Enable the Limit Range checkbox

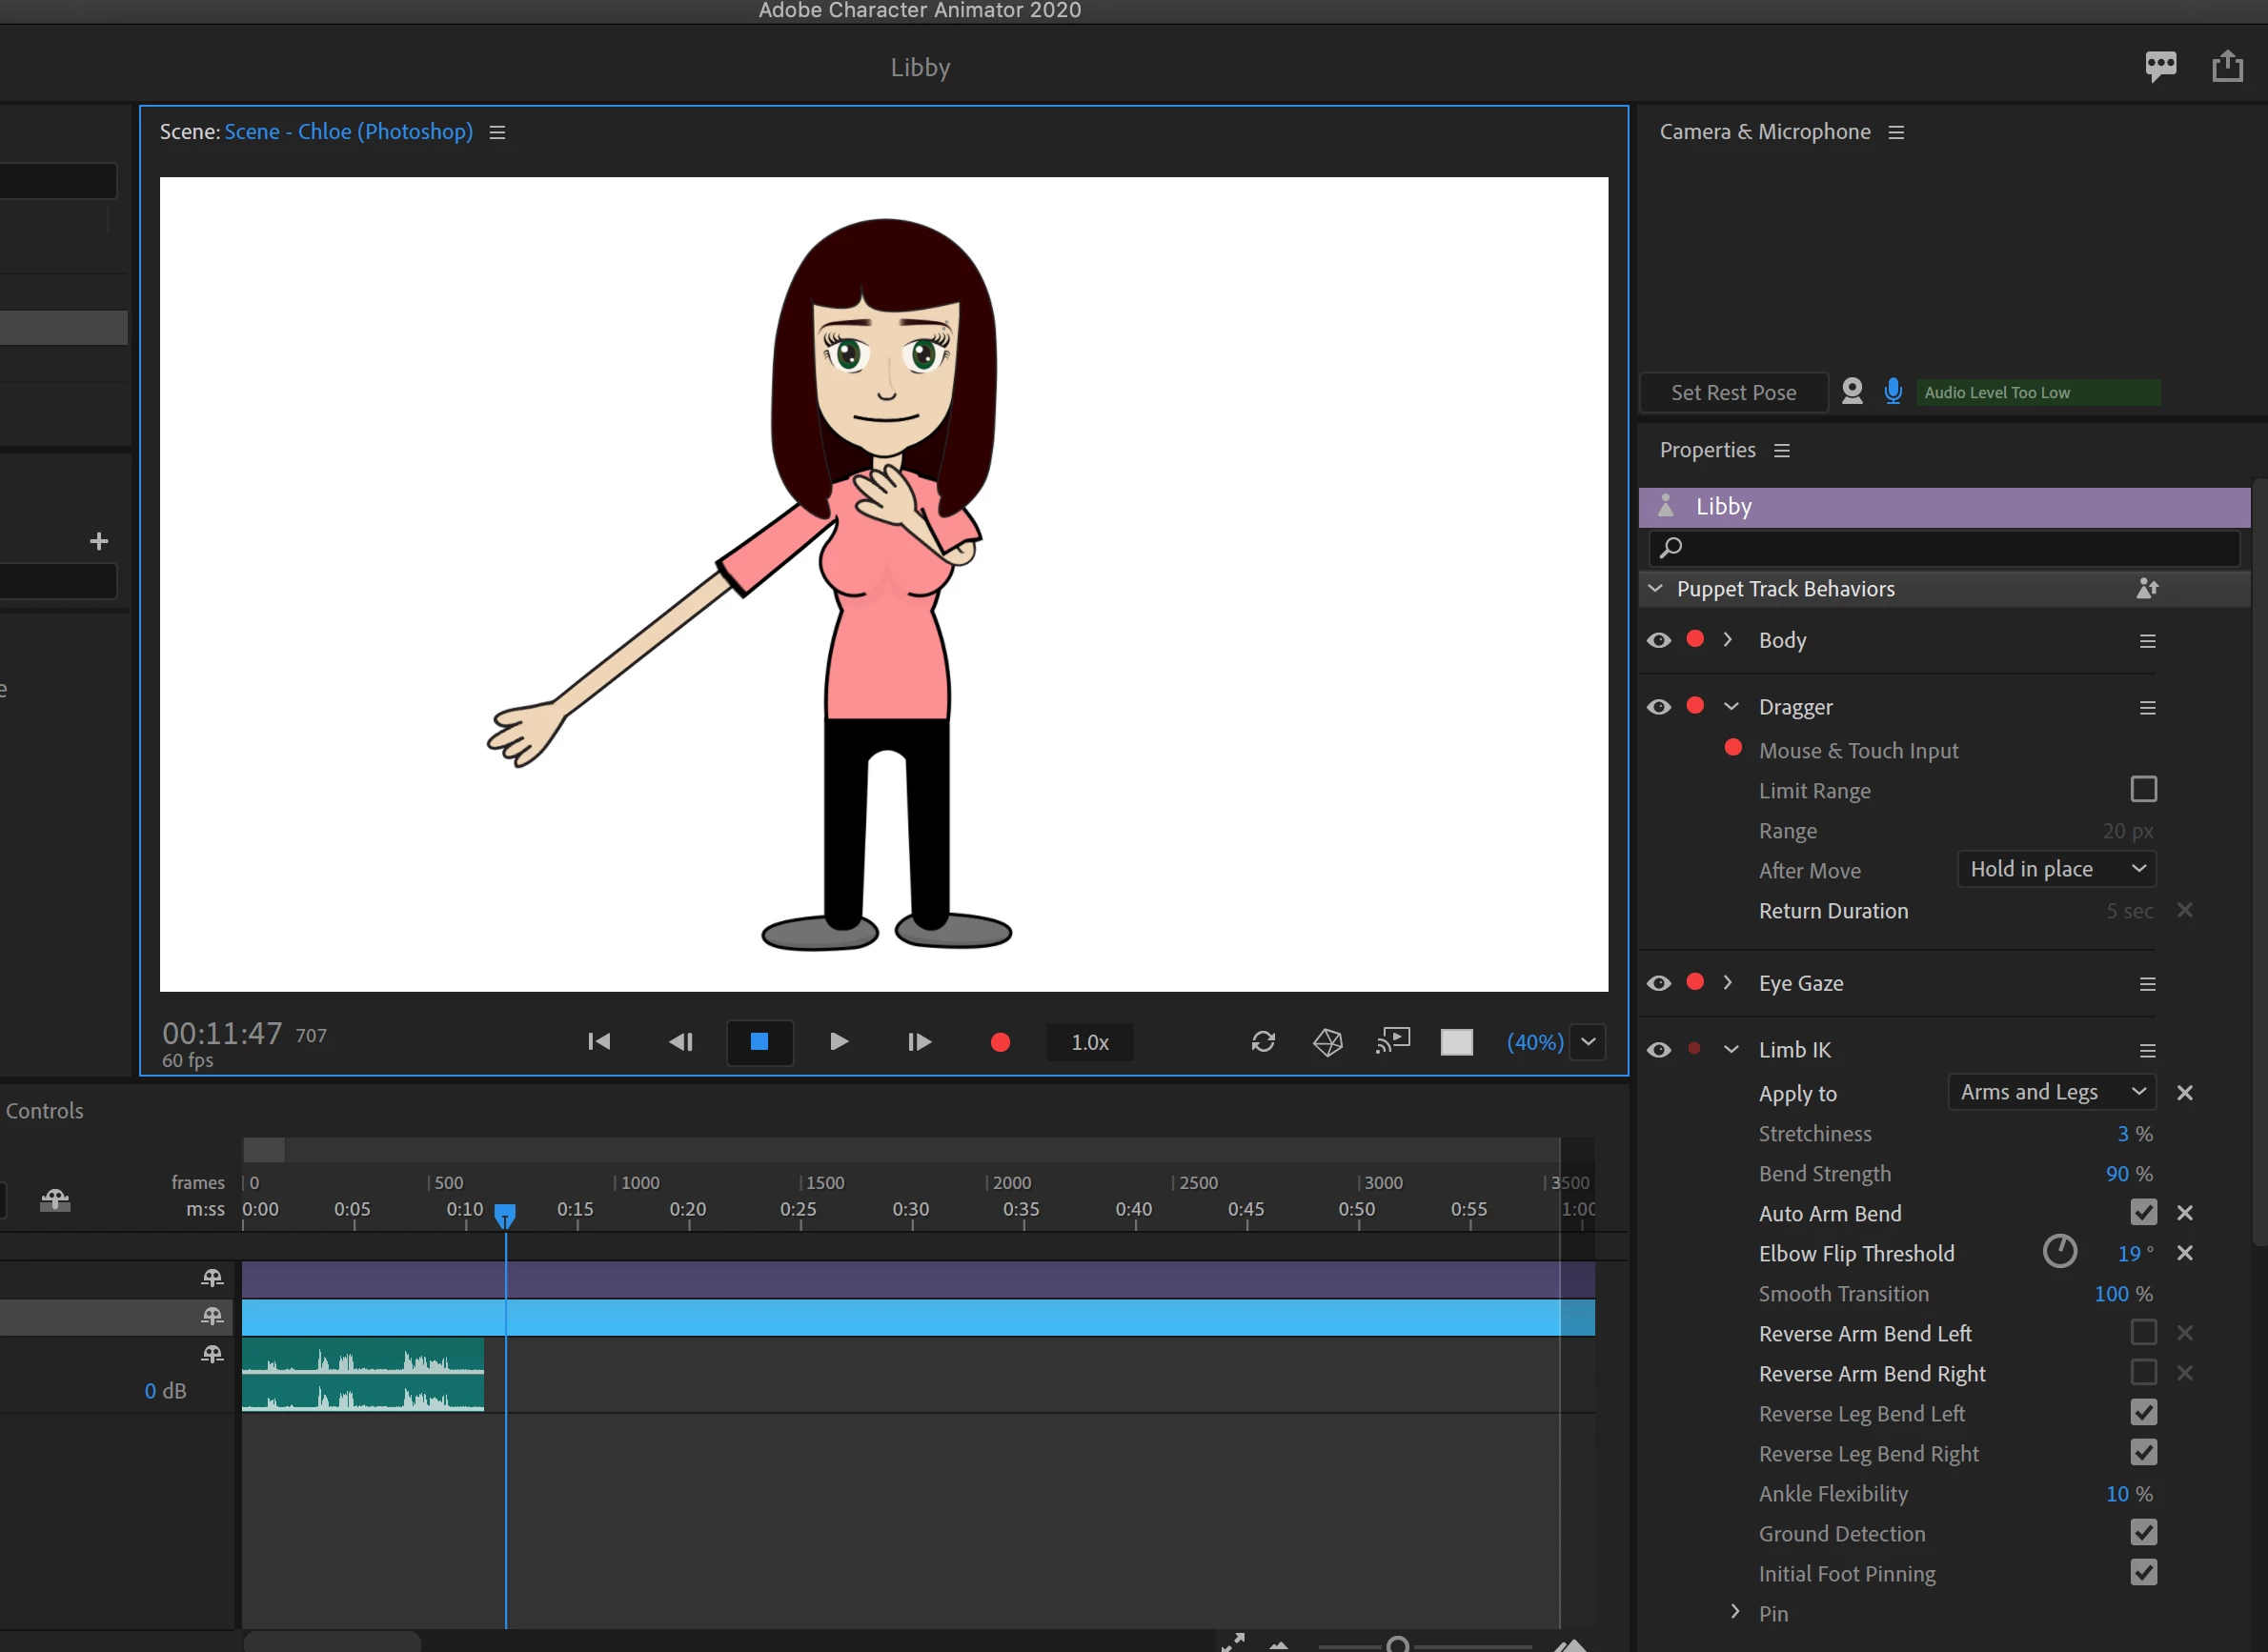point(2143,789)
